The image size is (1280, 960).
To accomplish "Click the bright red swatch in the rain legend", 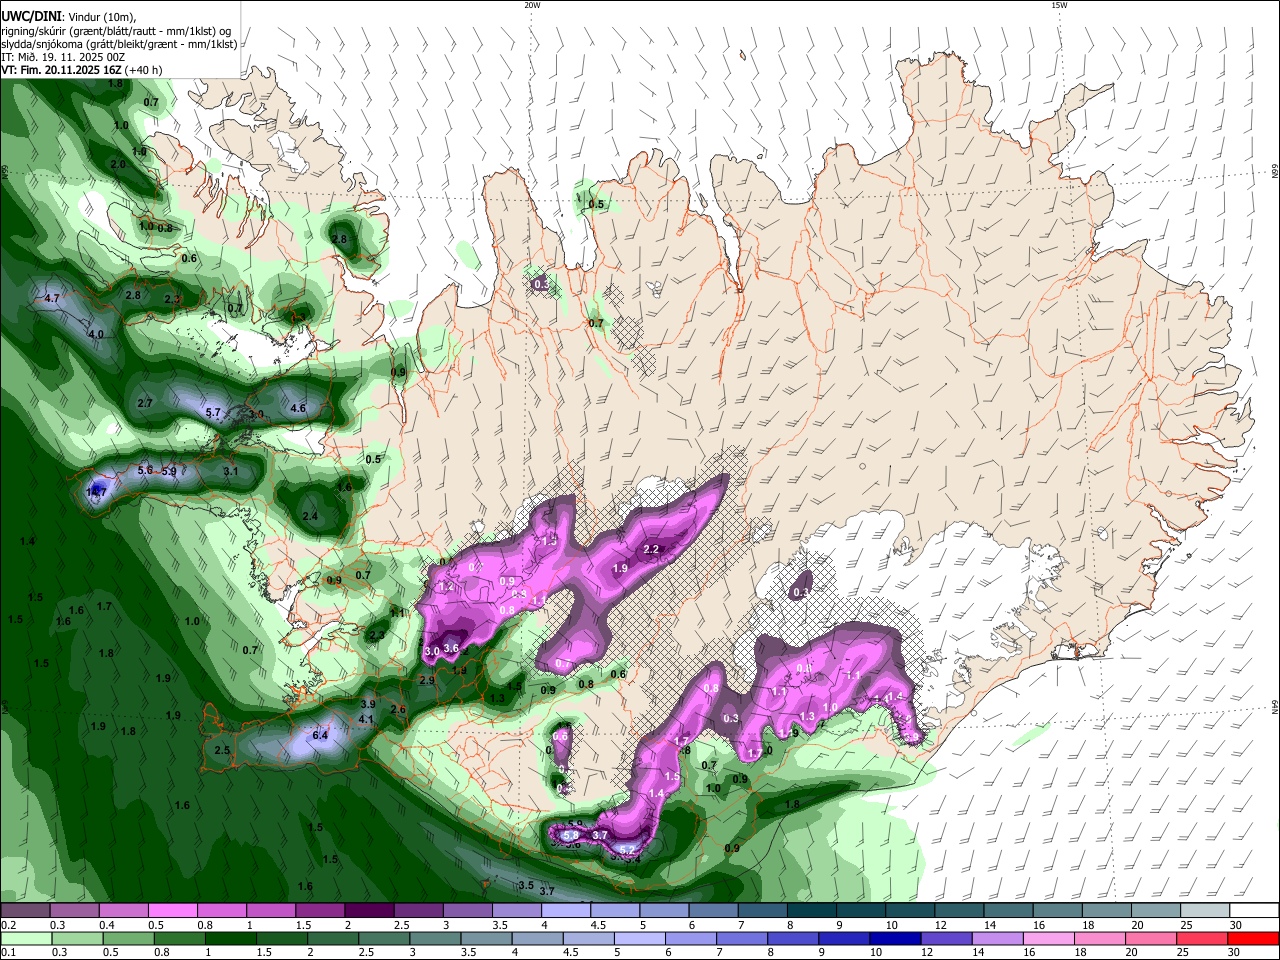I will pos(1254,938).
